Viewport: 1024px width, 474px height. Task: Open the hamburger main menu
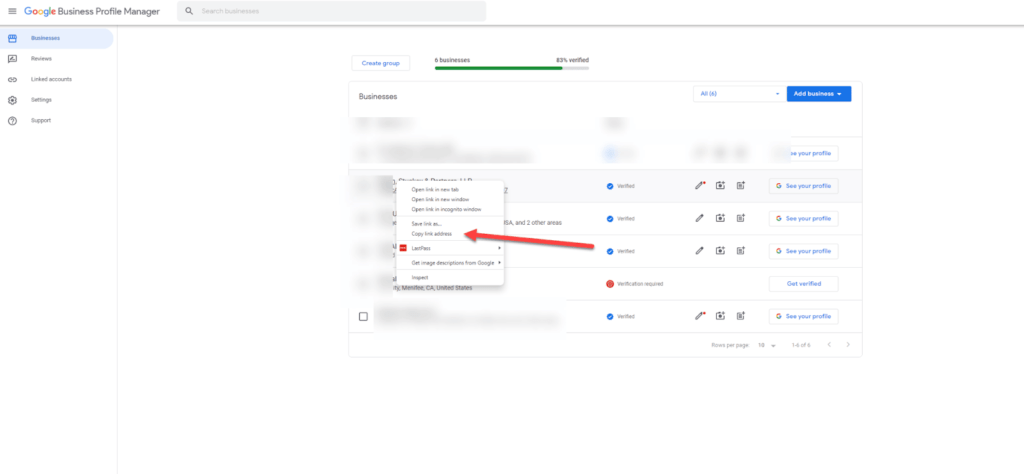[x=12, y=11]
